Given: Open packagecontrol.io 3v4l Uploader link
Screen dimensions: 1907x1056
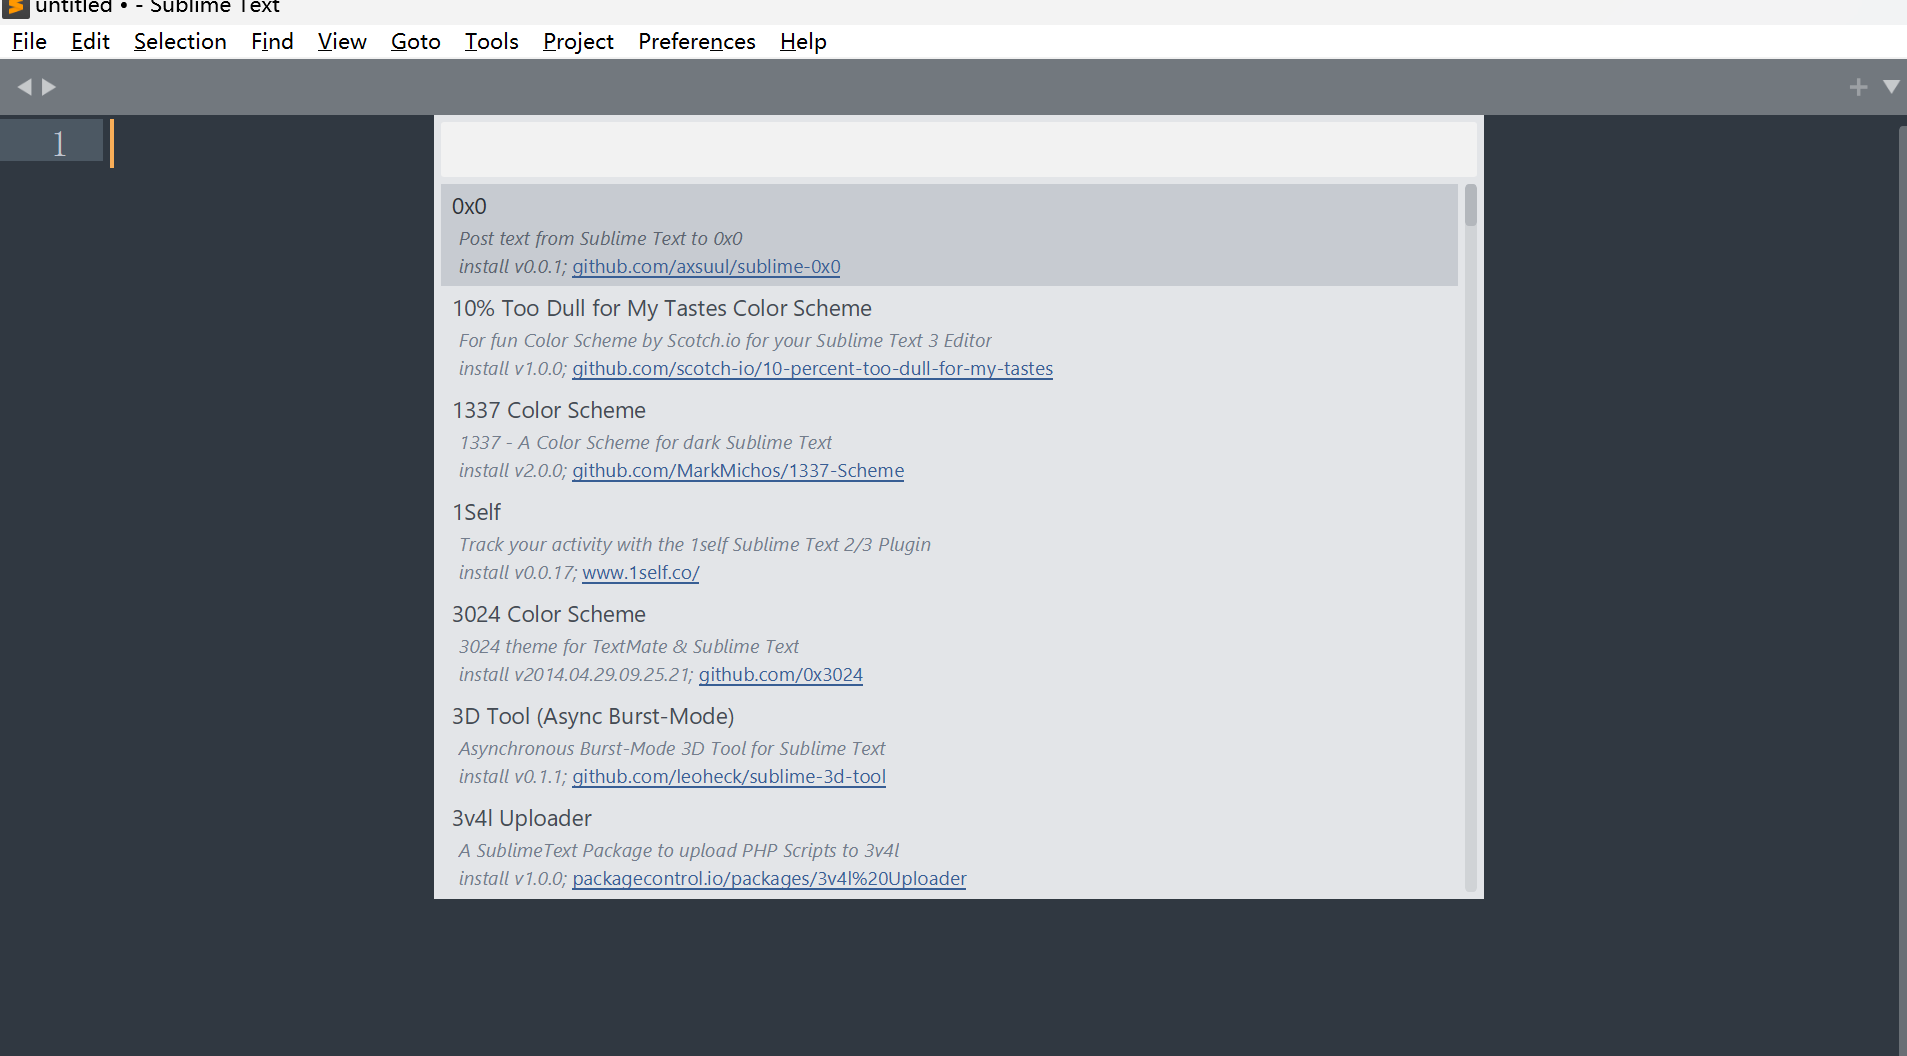Looking at the screenshot, I should coord(769,879).
